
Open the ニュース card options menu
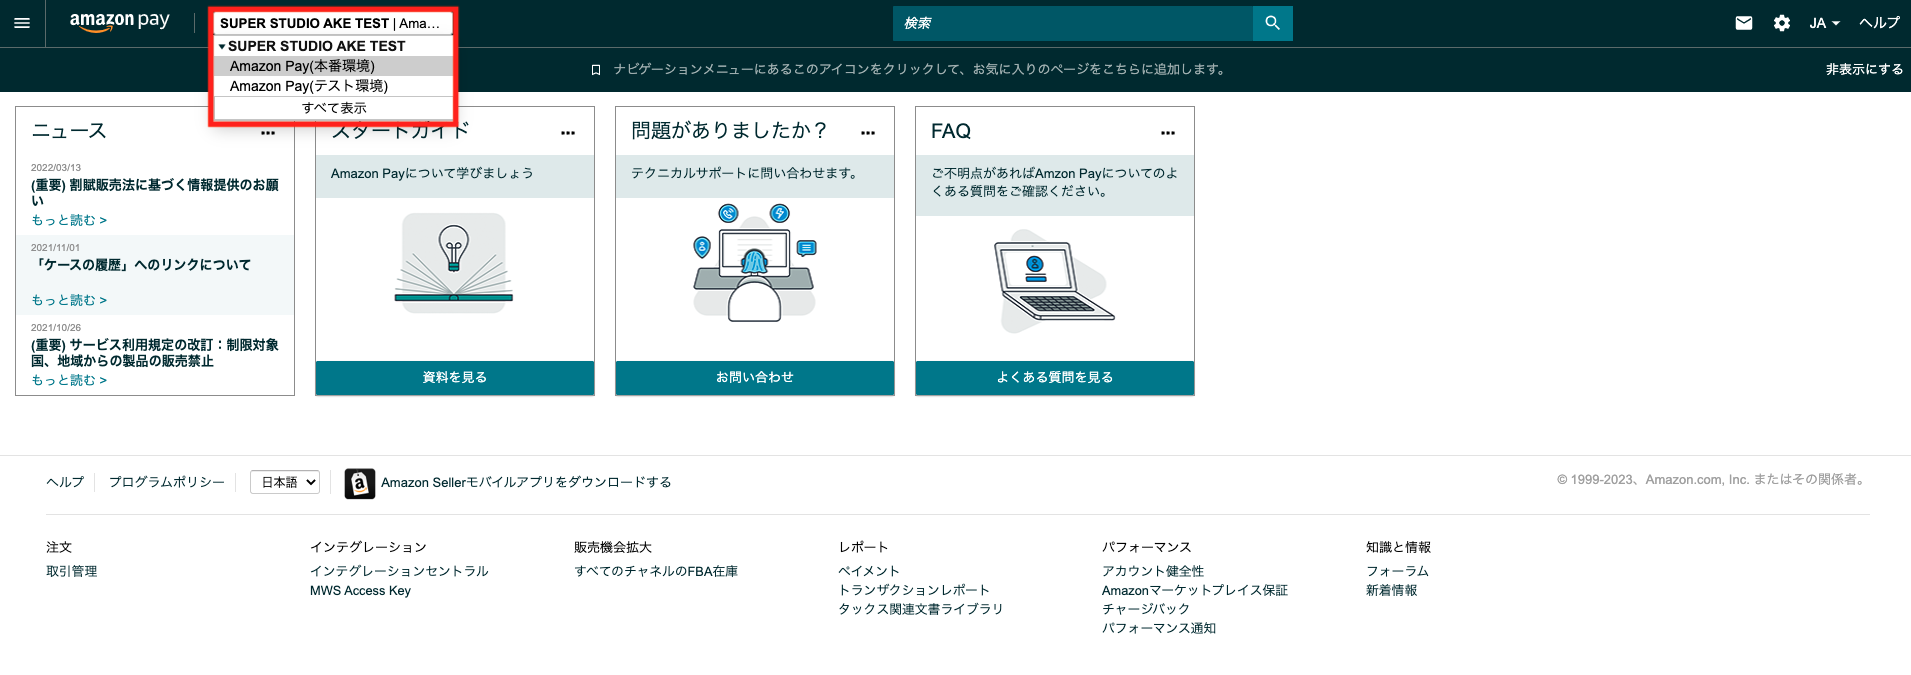(268, 133)
